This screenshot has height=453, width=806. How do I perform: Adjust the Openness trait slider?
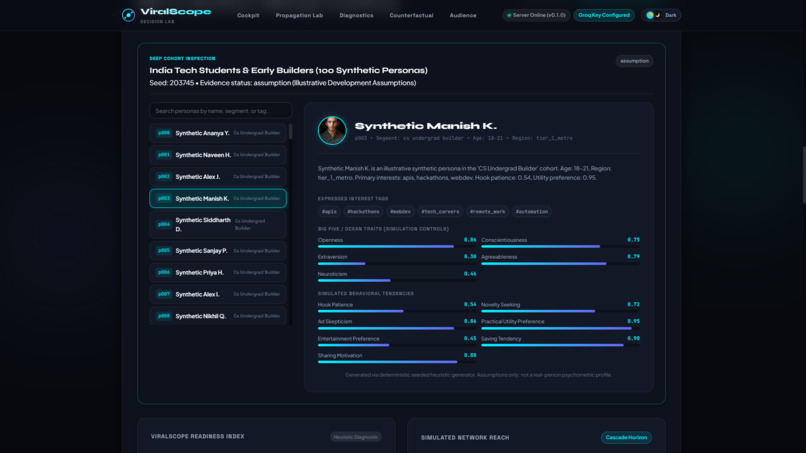point(397,247)
